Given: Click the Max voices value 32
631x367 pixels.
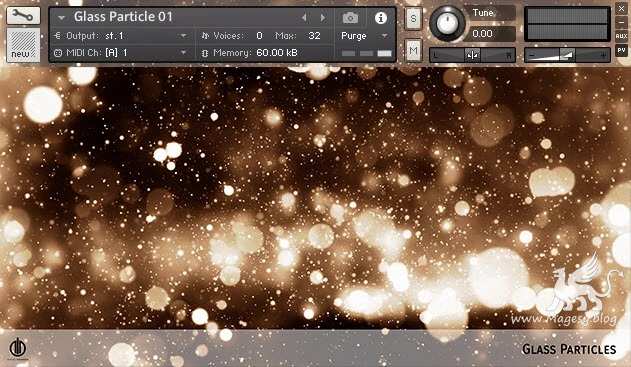Looking at the screenshot, I should pos(314,36).
